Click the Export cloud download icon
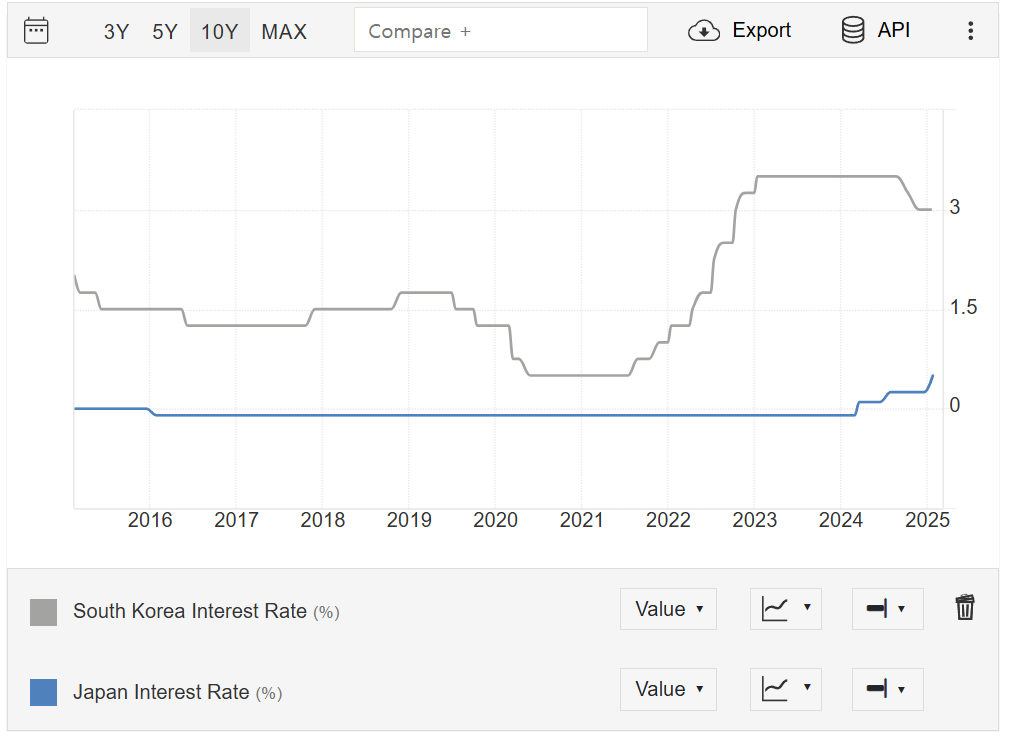Viewport: 1009px width, 736px height. click(704, 31)
